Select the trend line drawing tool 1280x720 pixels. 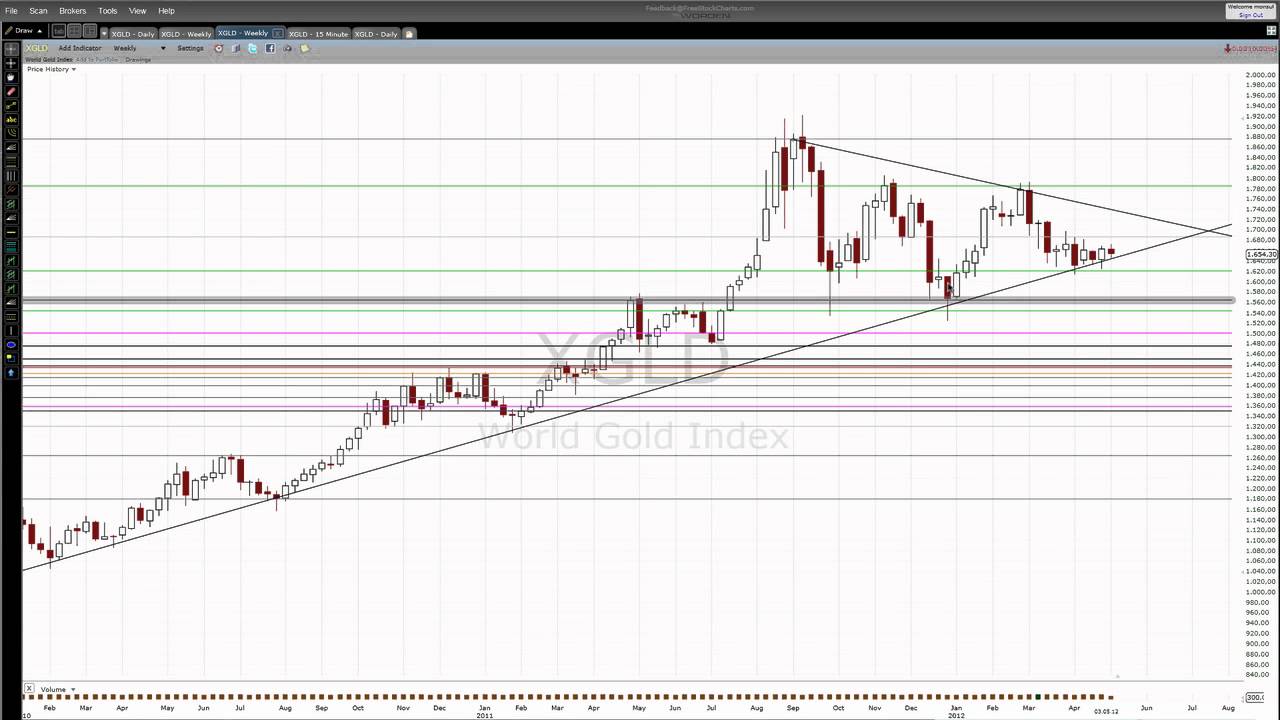tap(11, 105)
